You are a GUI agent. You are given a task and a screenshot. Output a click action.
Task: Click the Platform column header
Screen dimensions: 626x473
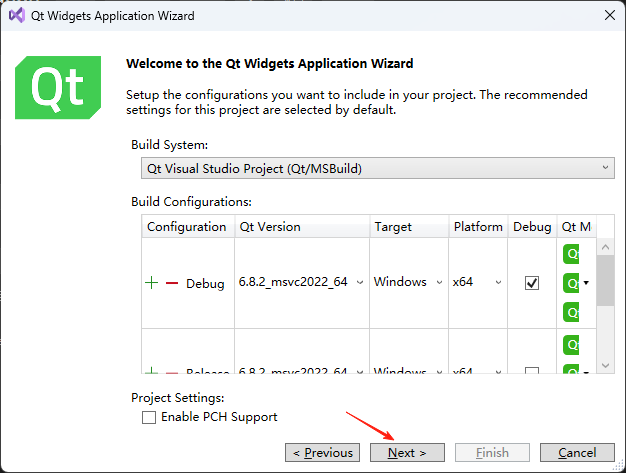(x=478, y=226)
